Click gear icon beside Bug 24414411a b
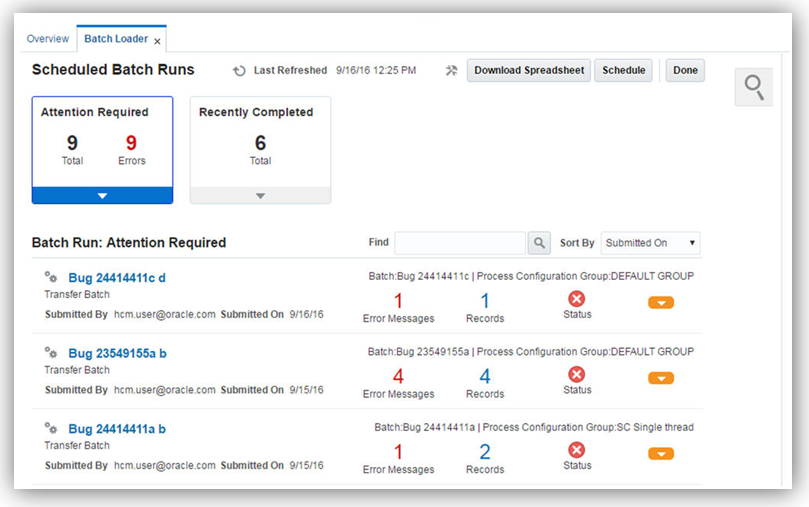809x507 pixels. 51,428
